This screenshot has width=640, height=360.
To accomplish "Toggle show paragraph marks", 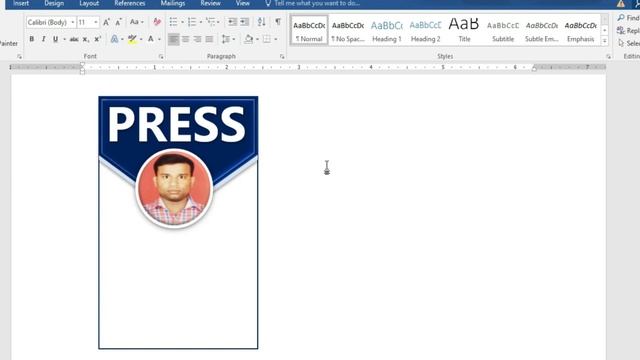I will [x=278, y=22].
